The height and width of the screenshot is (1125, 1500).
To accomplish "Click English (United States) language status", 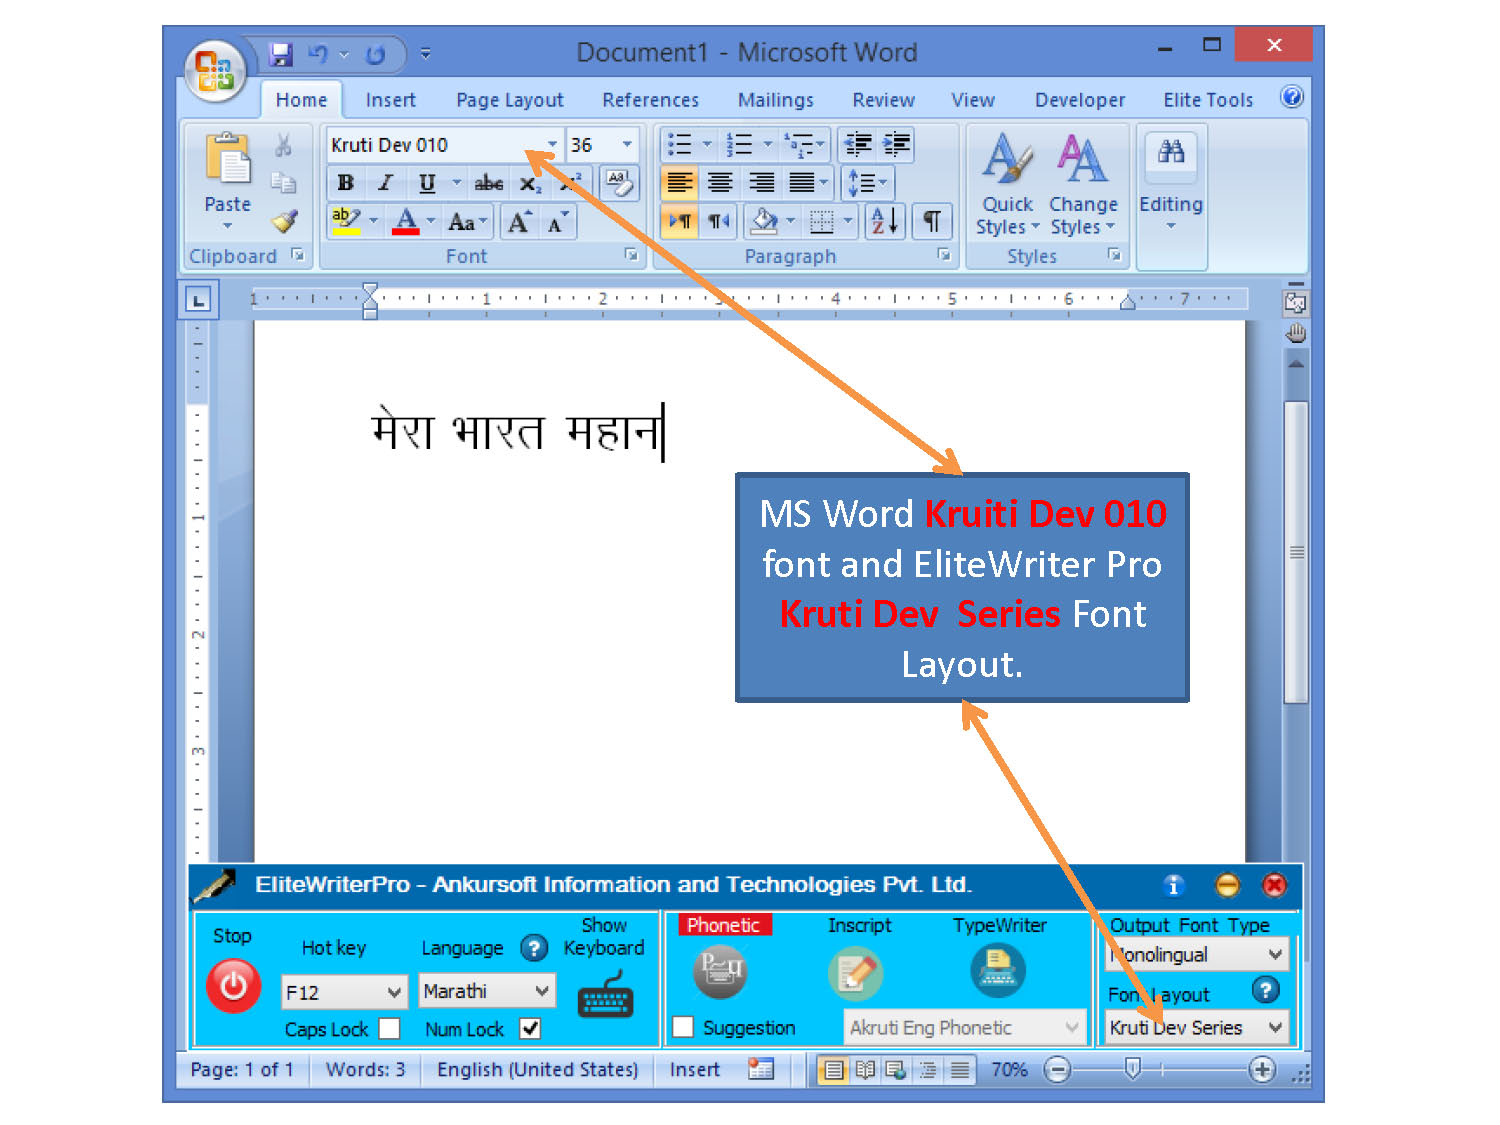I will tap(537, 1070).
